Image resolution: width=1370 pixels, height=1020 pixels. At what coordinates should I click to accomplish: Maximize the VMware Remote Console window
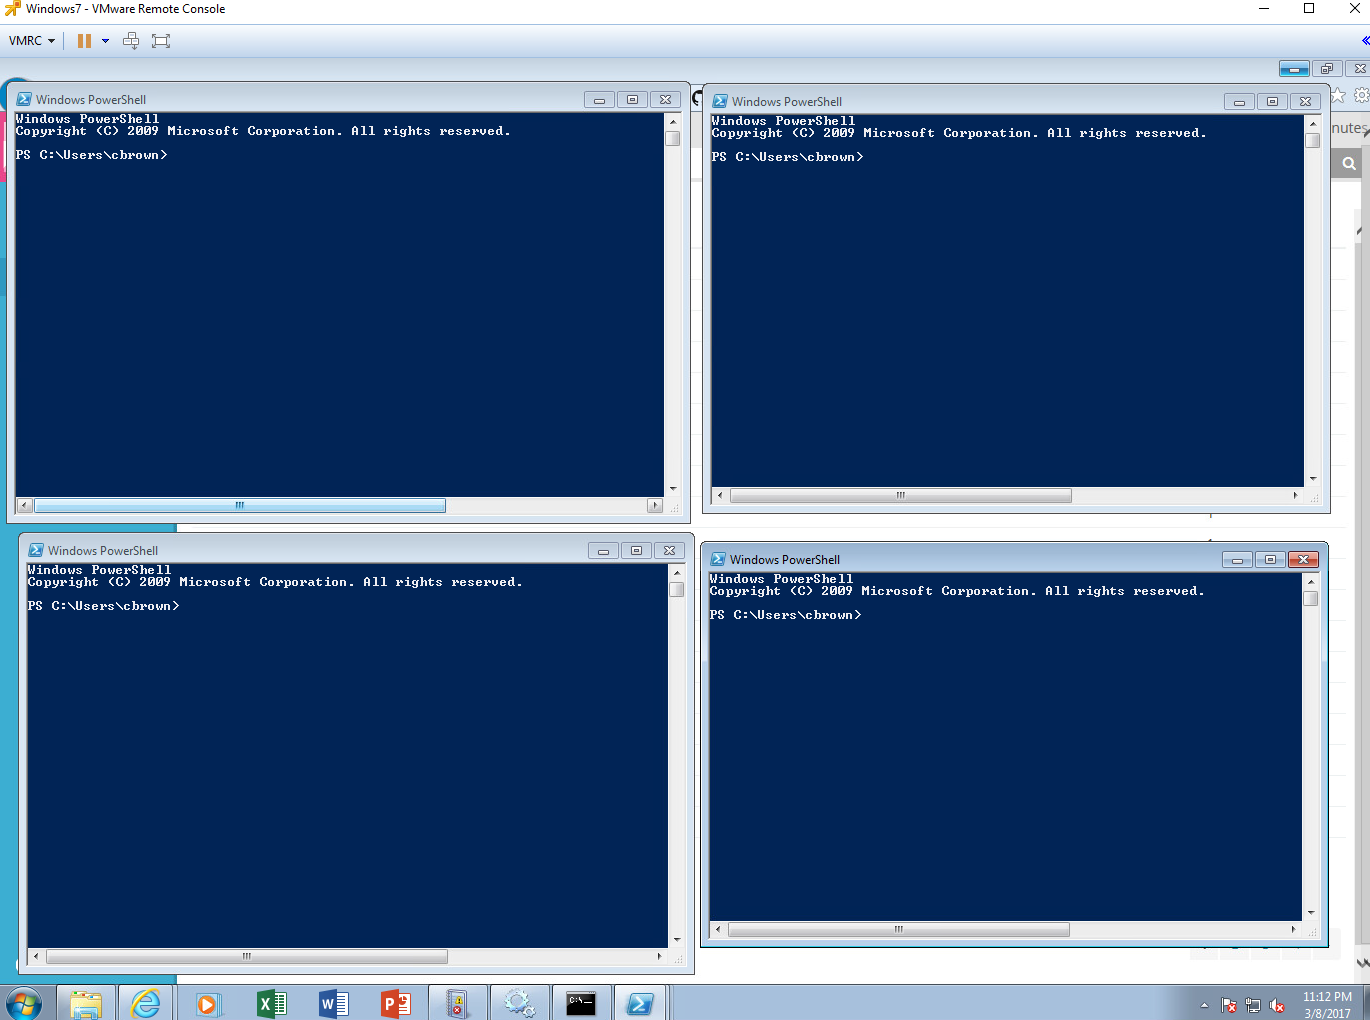point(1309,9)
